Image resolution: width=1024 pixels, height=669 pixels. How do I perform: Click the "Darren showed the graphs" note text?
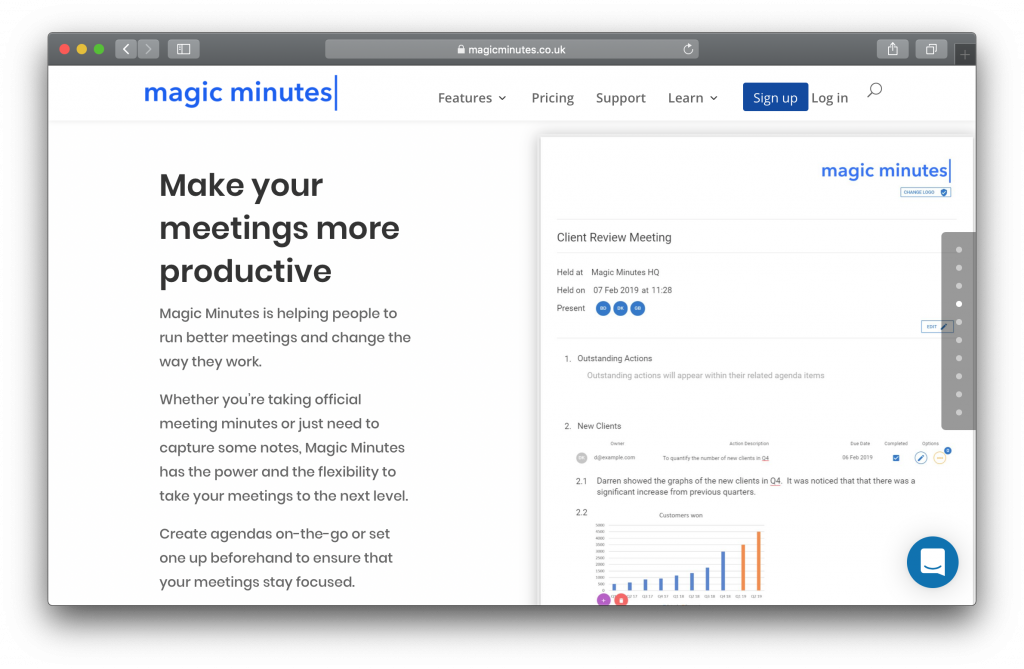[x=756, y=486]
